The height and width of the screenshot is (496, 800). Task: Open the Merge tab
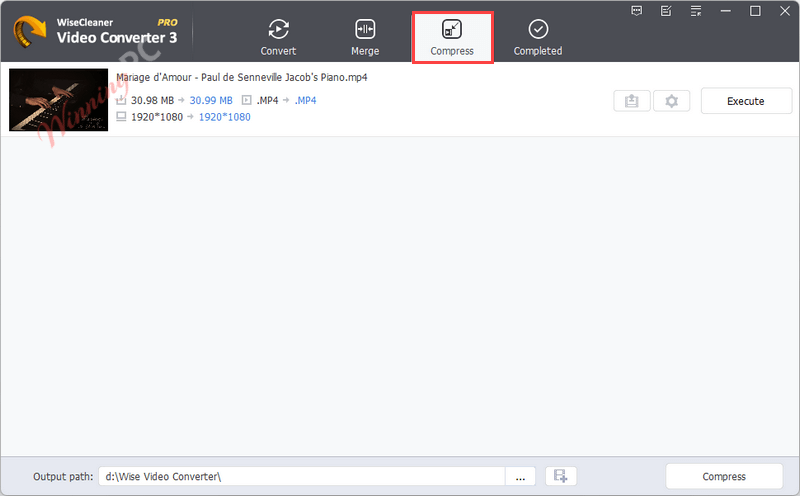tap(365, 37)
